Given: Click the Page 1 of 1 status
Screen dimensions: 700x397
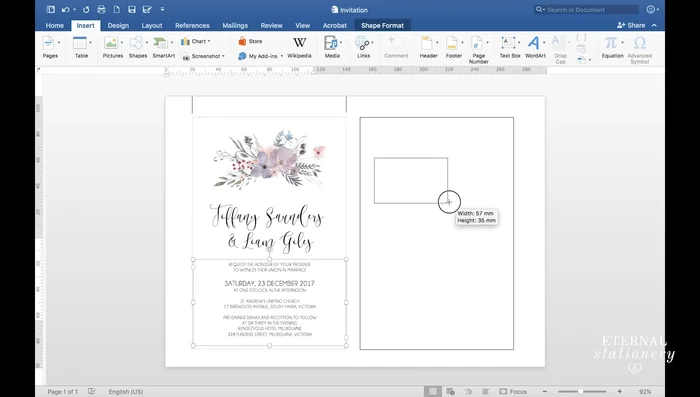Looking at the screenshot, I should pyautogui.click(x=62, y=392).
